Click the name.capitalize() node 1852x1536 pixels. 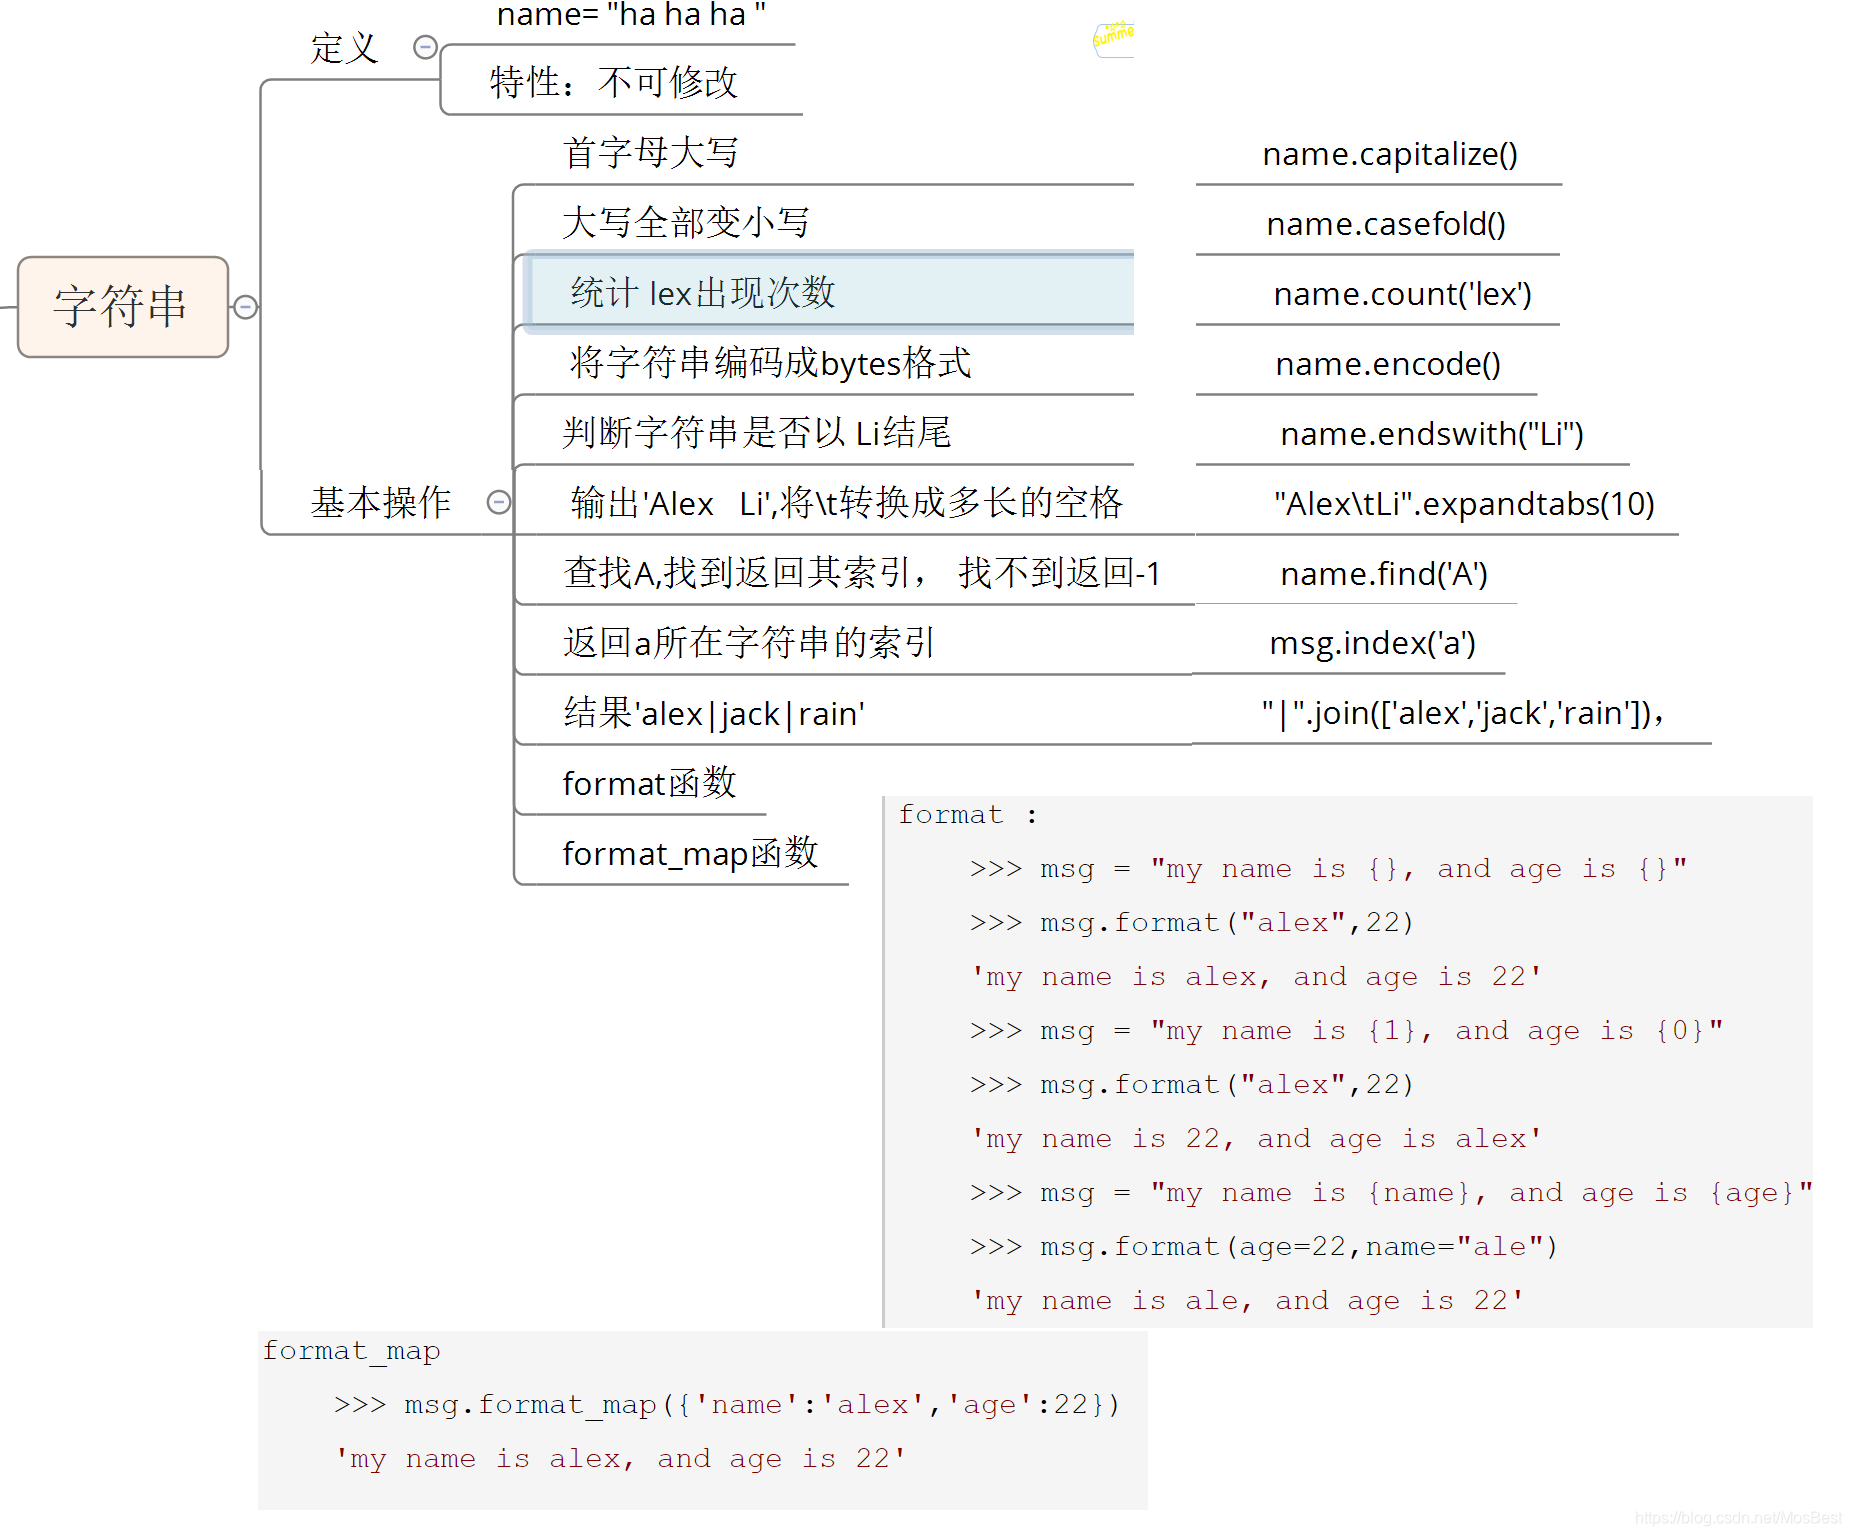click(1390, 154)
